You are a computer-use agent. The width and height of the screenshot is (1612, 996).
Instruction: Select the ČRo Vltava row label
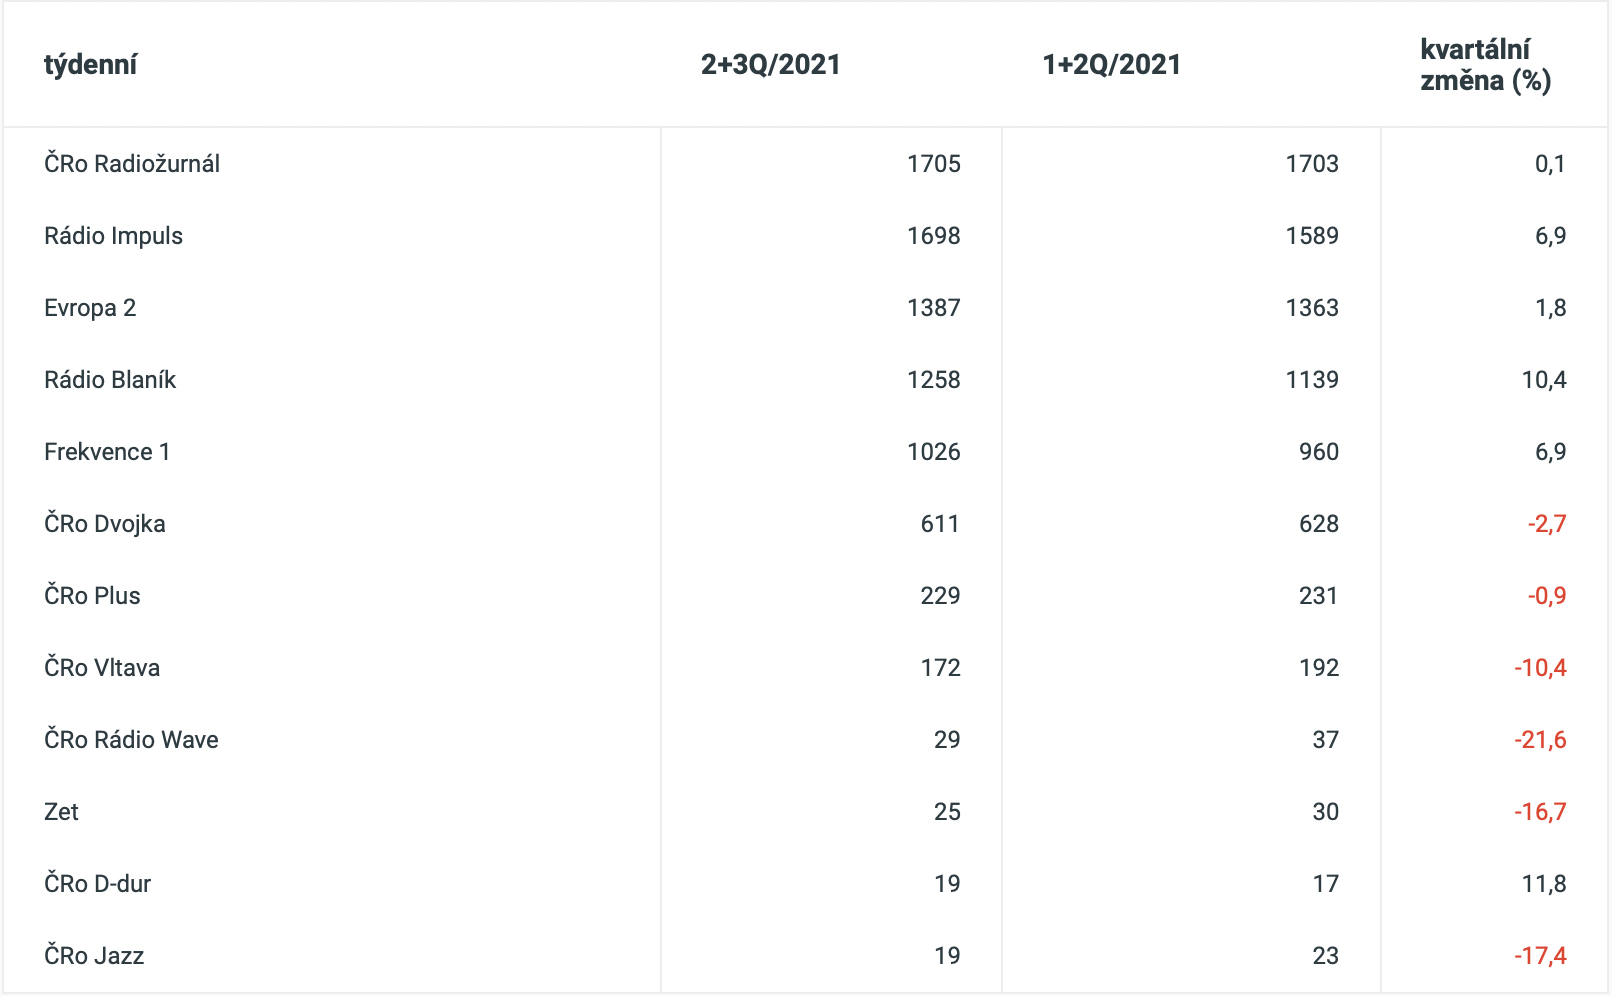click(x=102, y=668)
